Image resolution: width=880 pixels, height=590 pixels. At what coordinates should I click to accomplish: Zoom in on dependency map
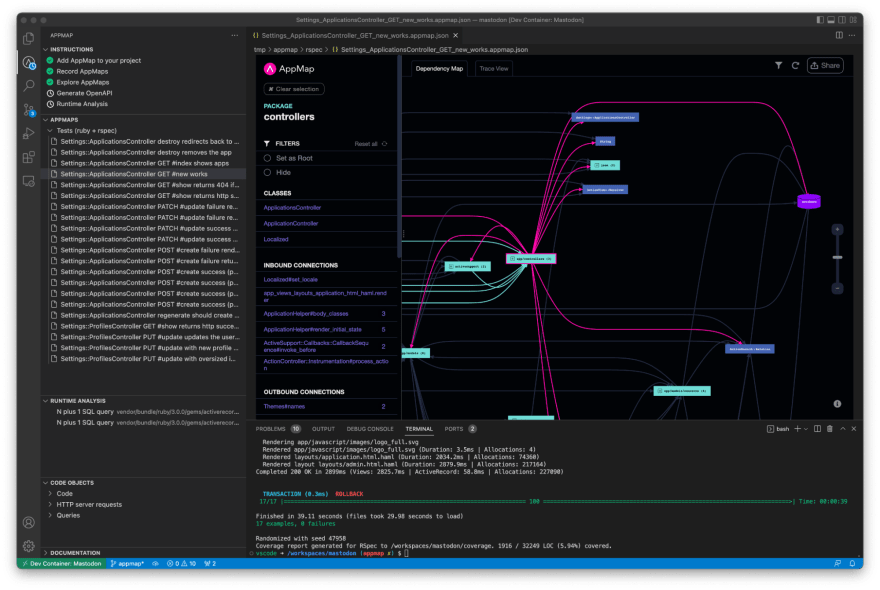pos(837,230)
